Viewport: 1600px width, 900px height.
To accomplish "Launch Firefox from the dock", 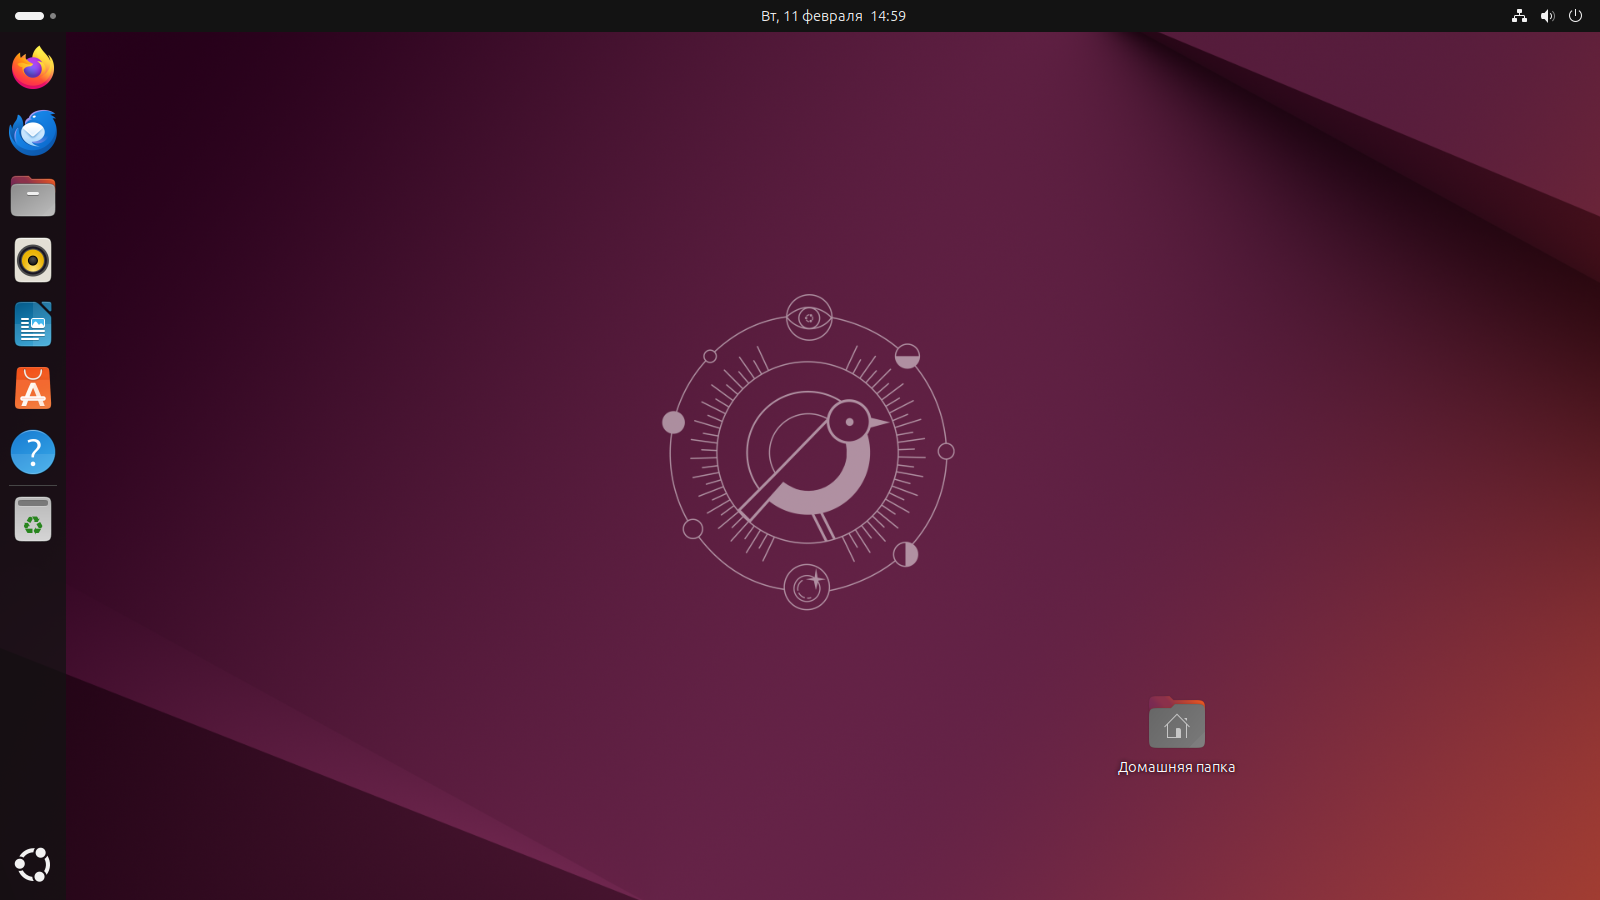I will click(x=33, y=68).
